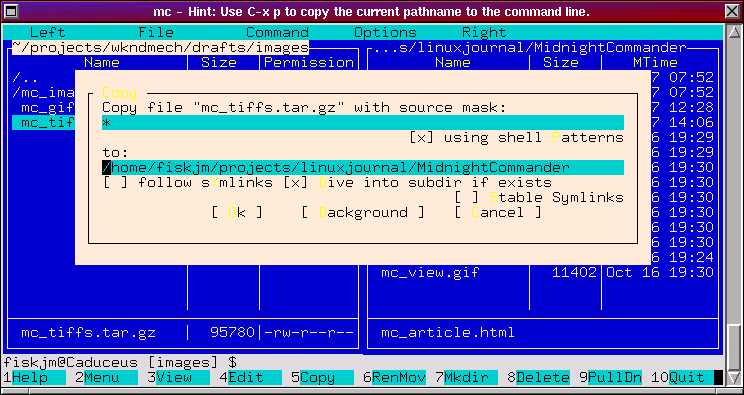Open the Options menu
Screen dimensions: 744x395
point(385,33)
